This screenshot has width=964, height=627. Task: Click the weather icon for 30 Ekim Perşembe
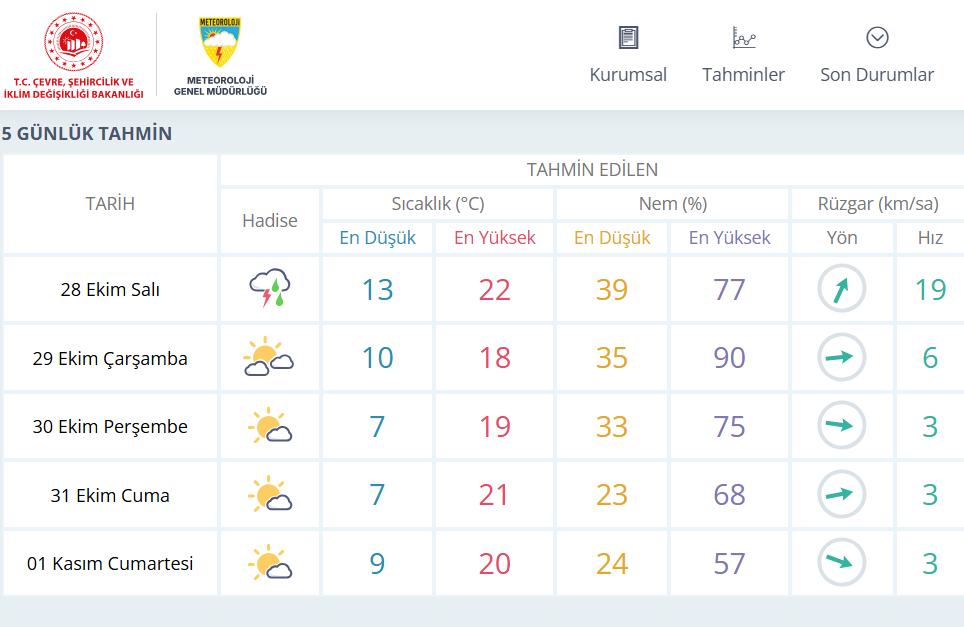(270, 427)
